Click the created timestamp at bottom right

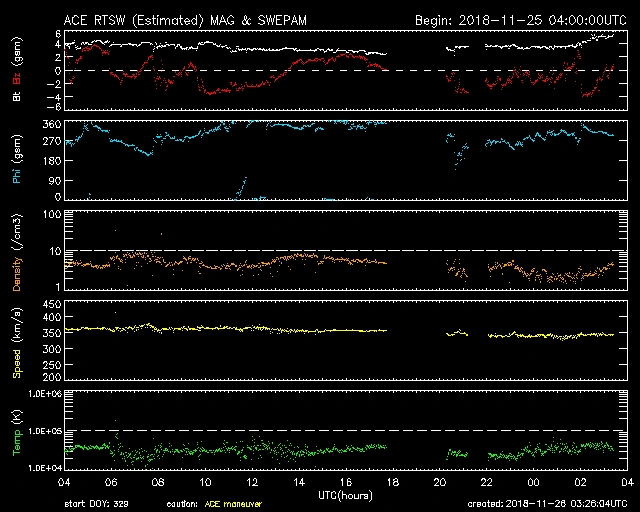click(x=548, y=505)
